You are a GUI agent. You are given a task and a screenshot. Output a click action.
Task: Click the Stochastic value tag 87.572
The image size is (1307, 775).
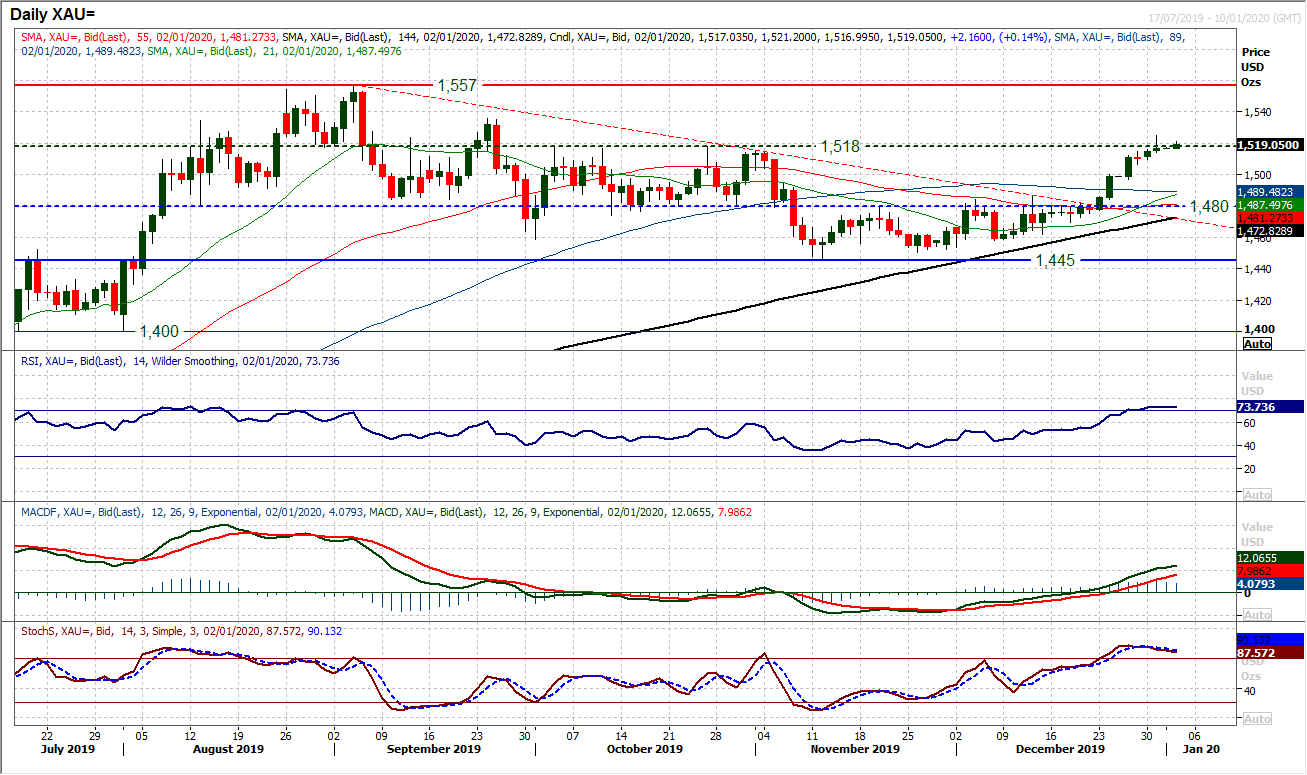1268,651
